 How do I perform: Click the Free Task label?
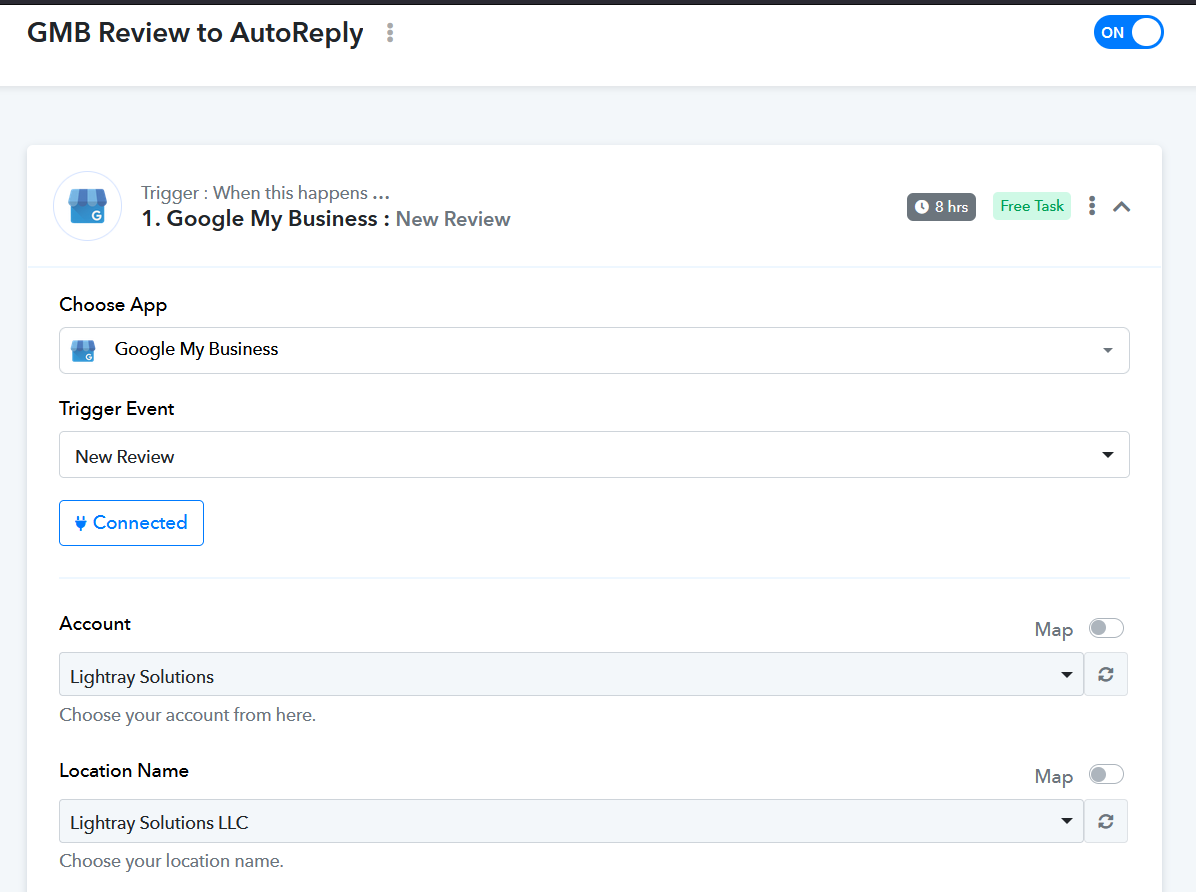pos(1031,206)
